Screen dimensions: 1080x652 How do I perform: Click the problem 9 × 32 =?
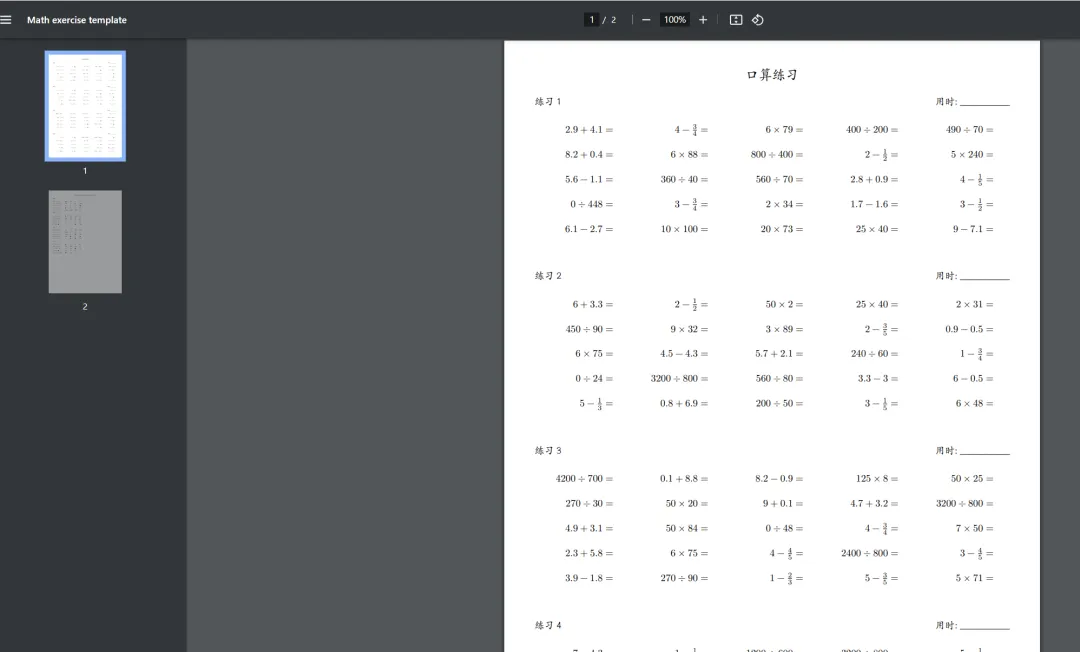[689, 329]
